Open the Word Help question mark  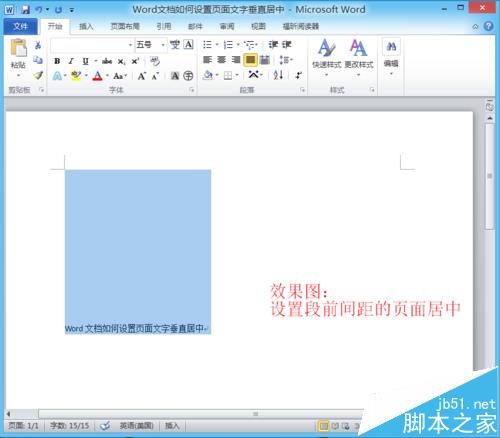(x=489, y=26)
